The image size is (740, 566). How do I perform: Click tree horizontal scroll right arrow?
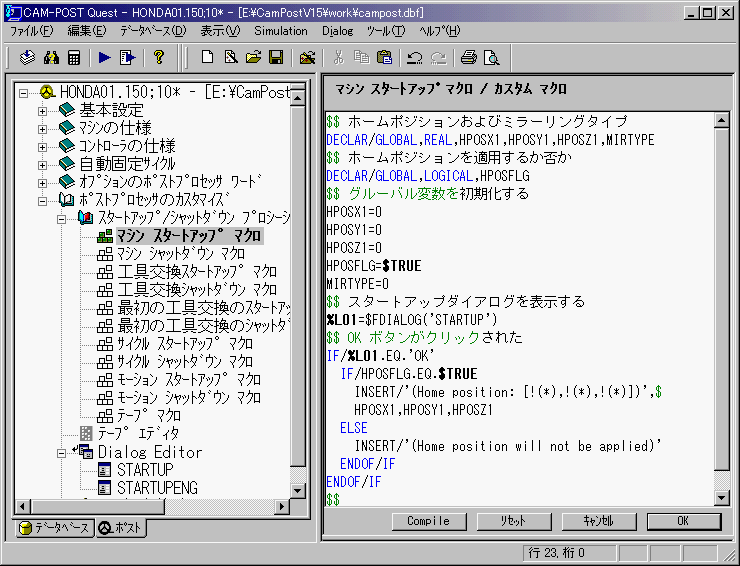(282, 507)
